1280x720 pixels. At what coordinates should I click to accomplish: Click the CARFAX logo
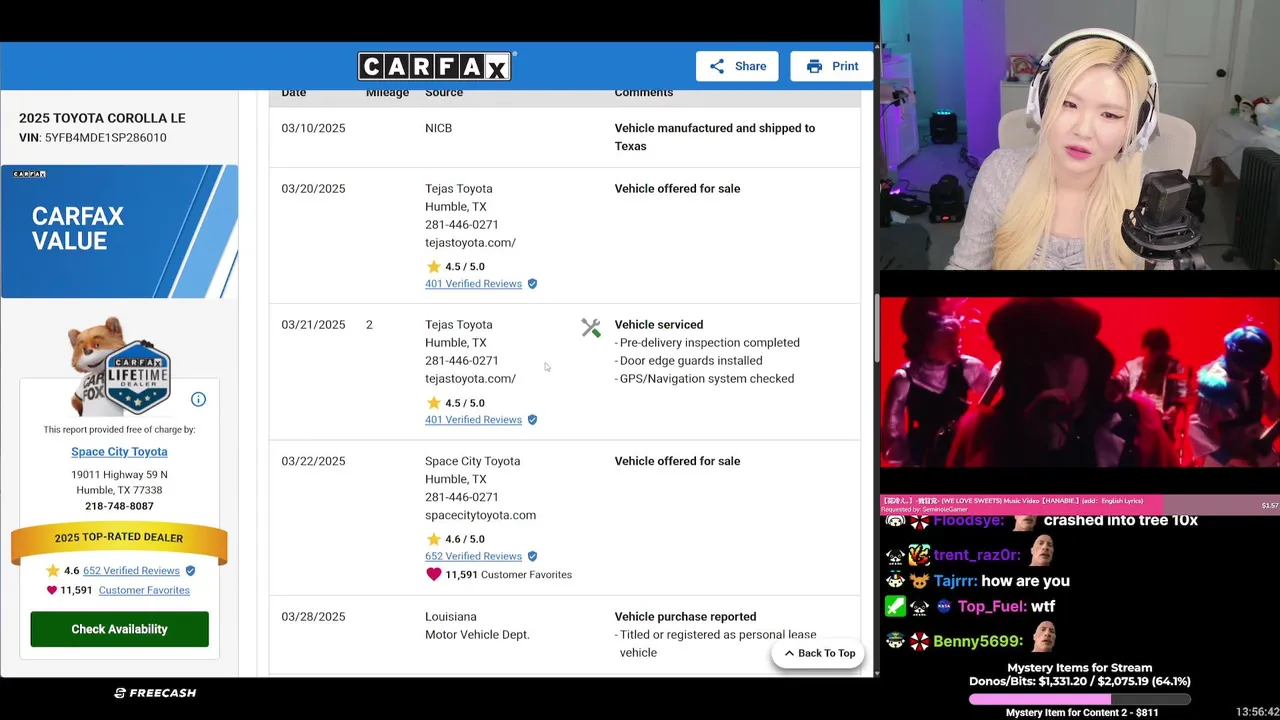pyautogui.click(x=435, y=66)
